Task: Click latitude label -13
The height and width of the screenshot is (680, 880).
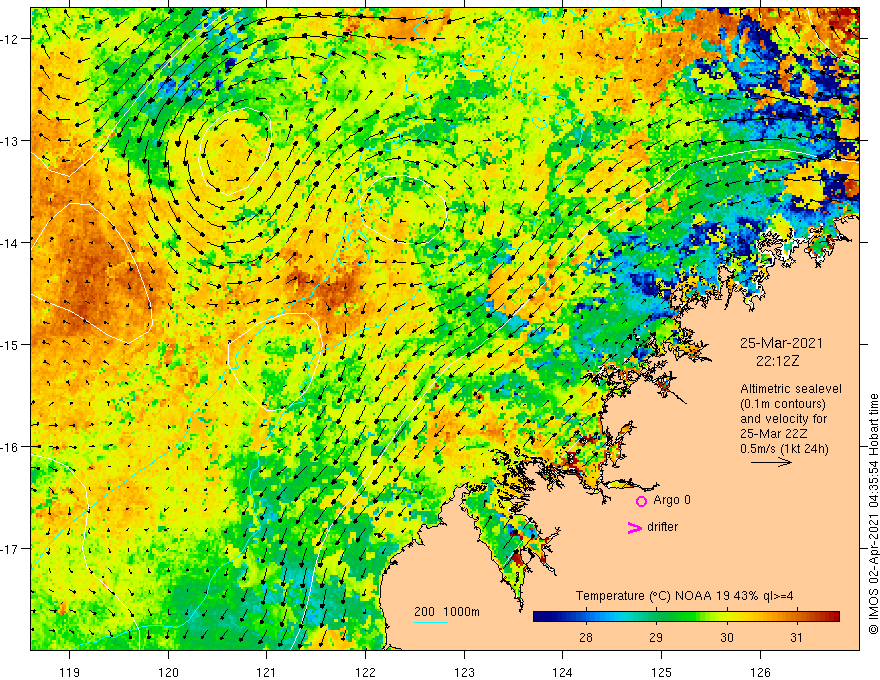Action: [11, 141]
